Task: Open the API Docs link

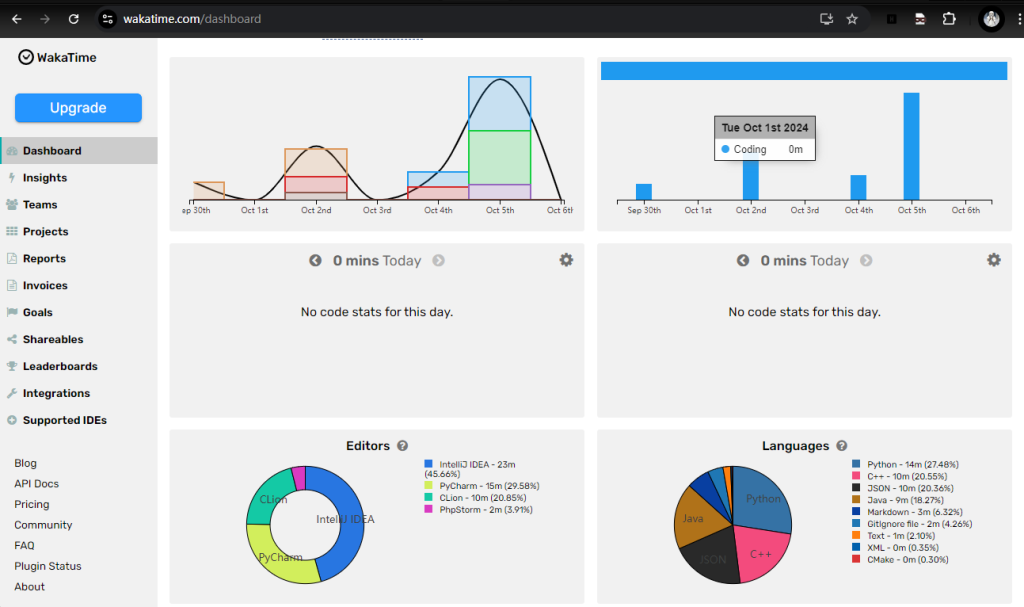Action: 36,484
